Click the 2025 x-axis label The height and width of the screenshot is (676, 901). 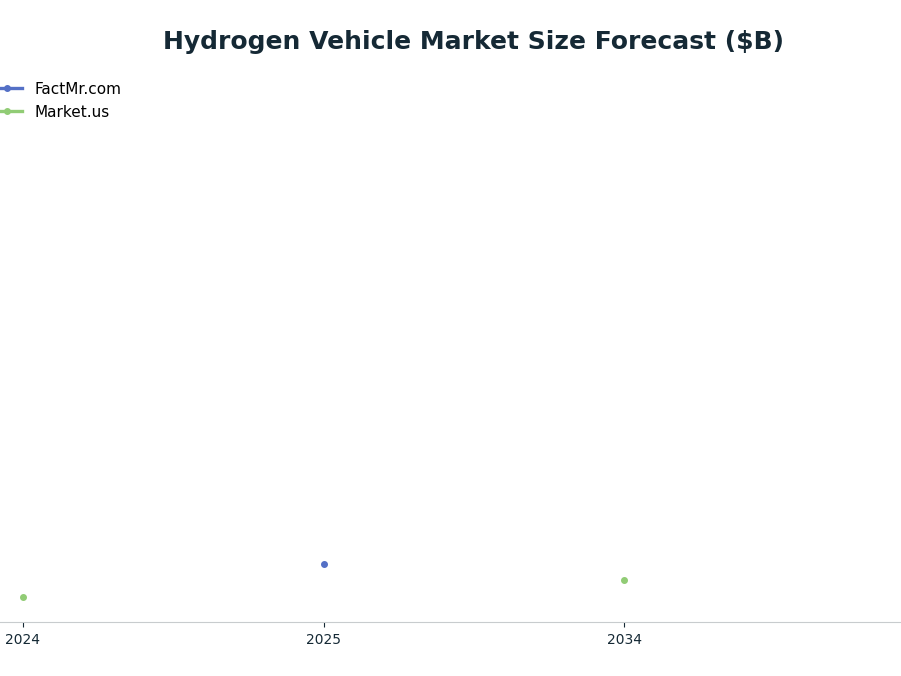point(324,639)
